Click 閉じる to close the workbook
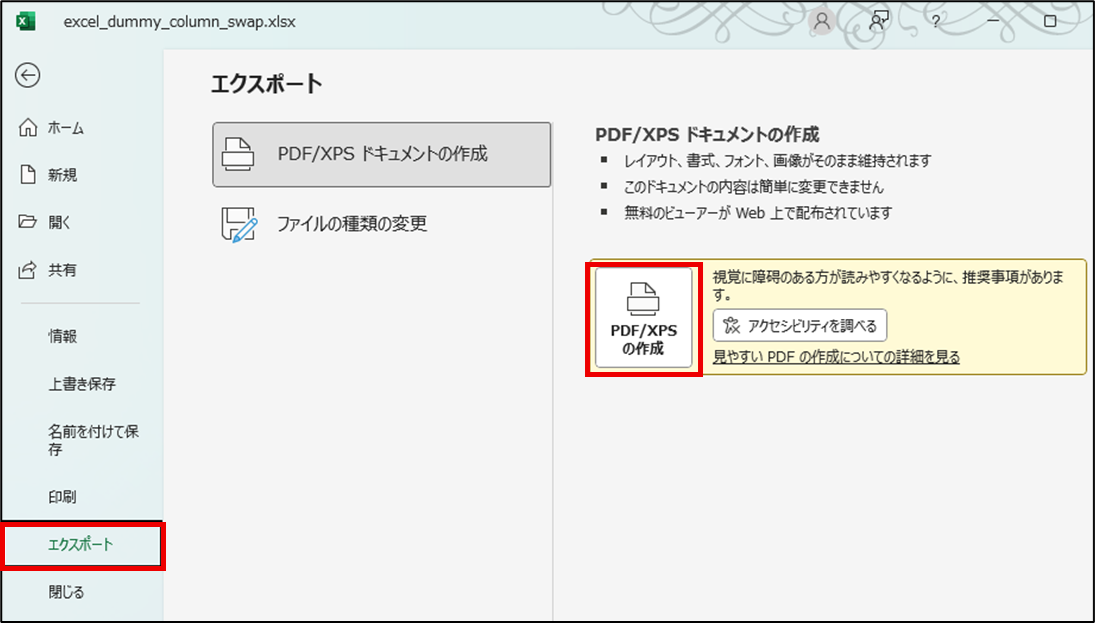1095x623 pixels. coord(66,592)
